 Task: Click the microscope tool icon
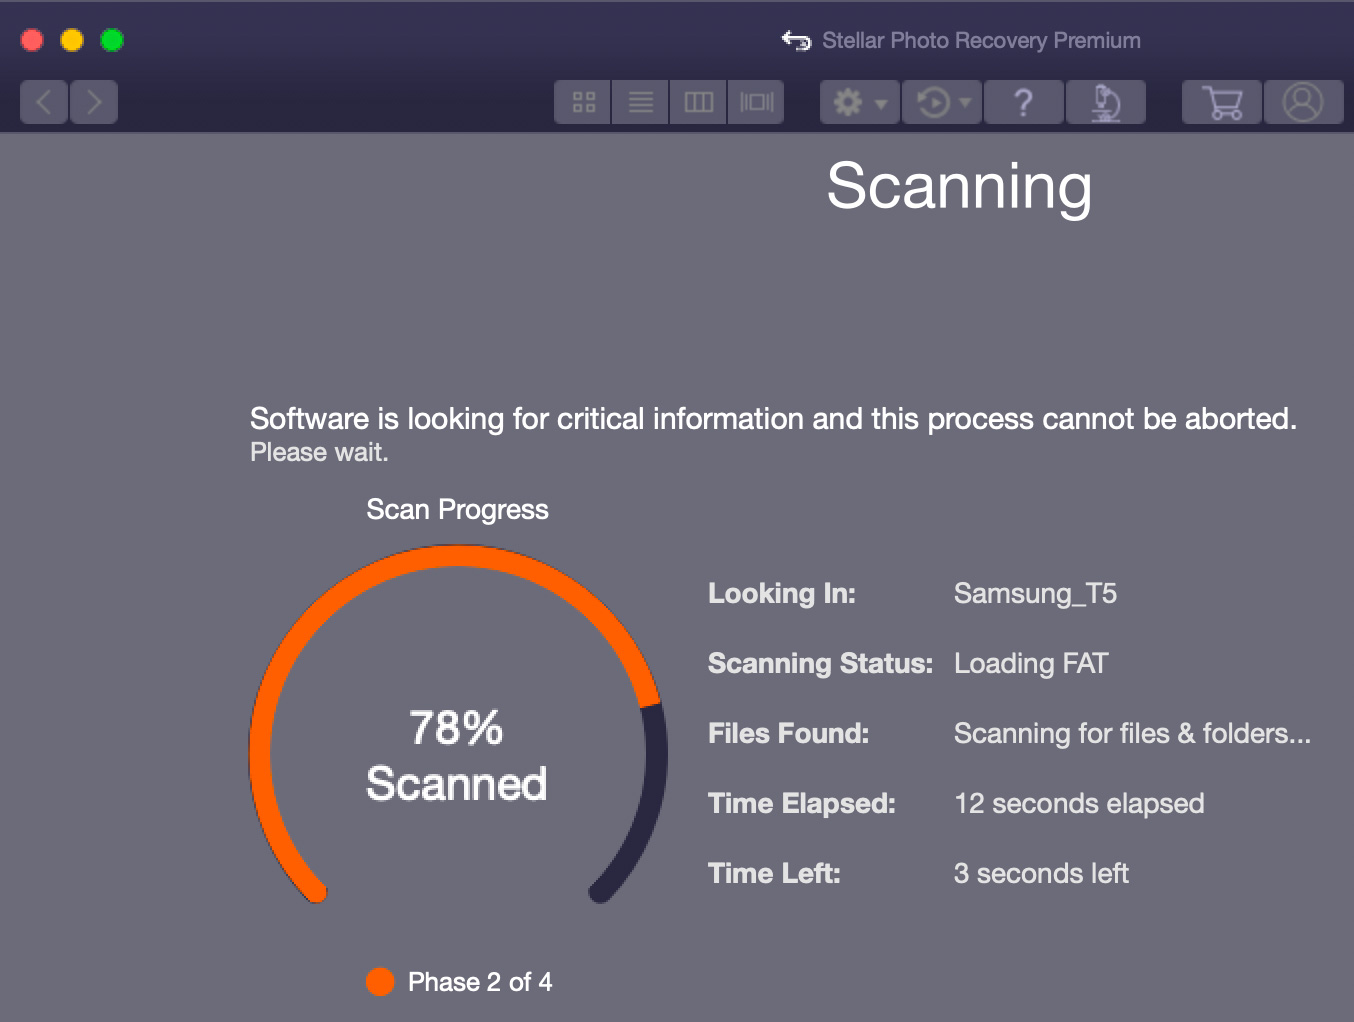coord(1106,102)
